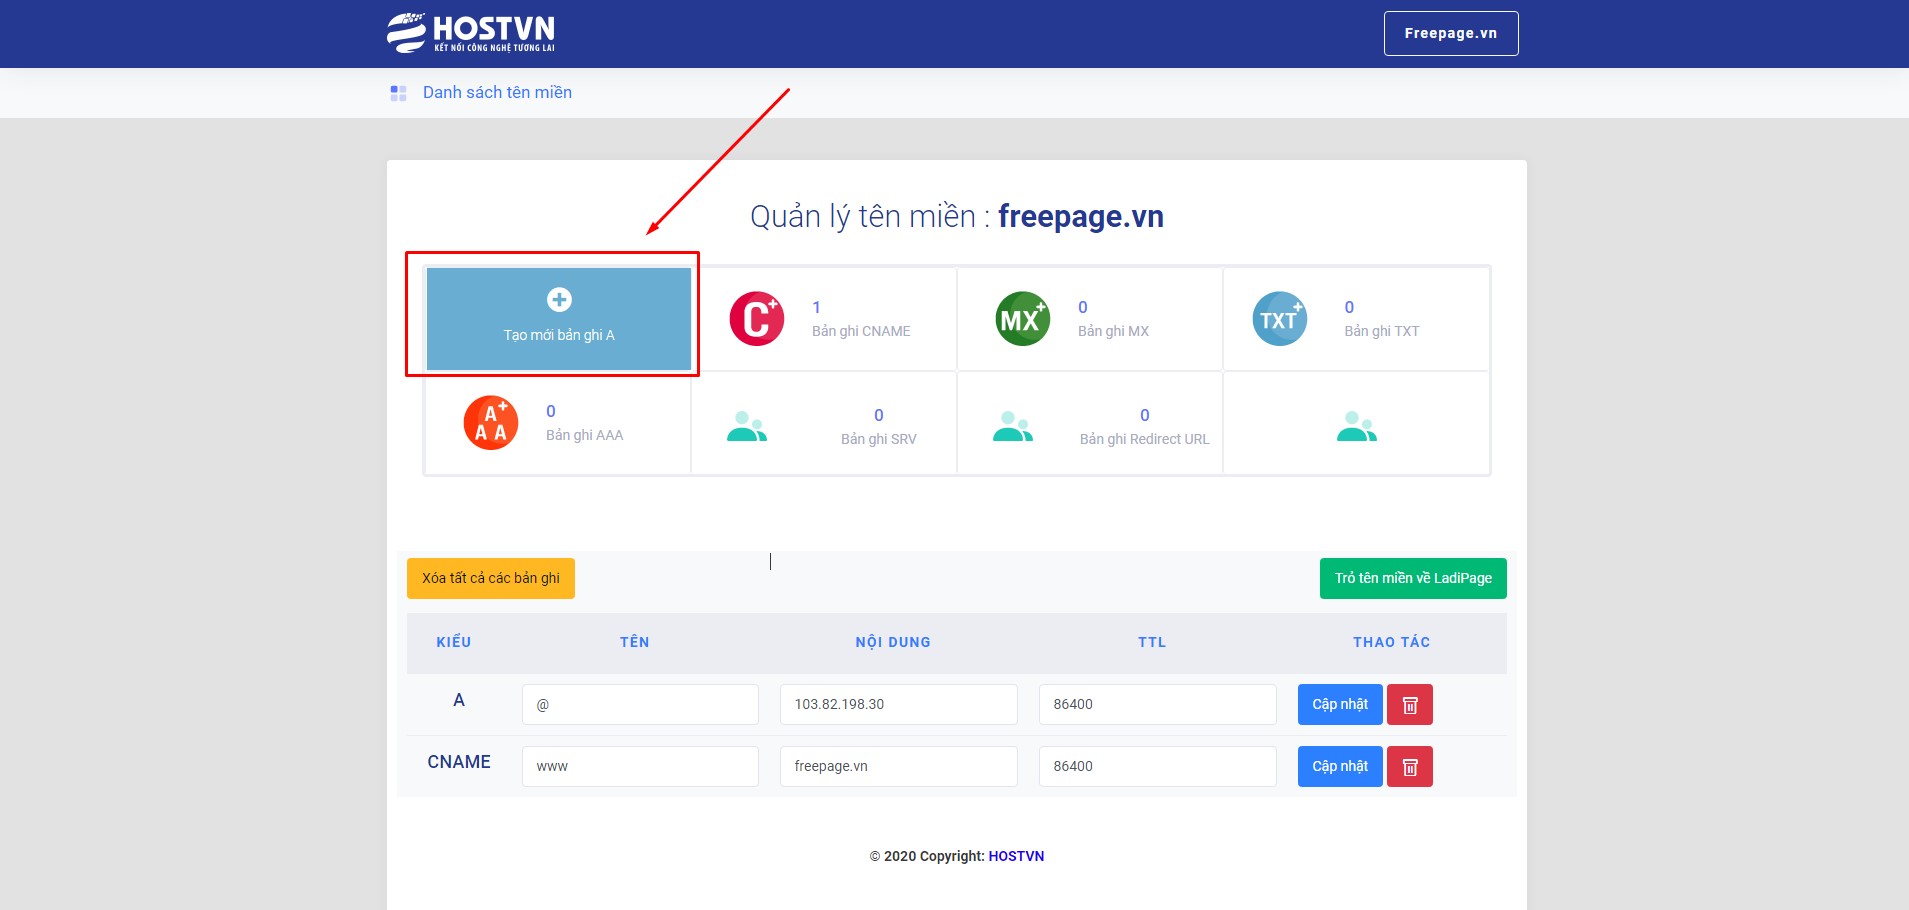Open the Bản ghi AAA label

(x=584, y=435)
